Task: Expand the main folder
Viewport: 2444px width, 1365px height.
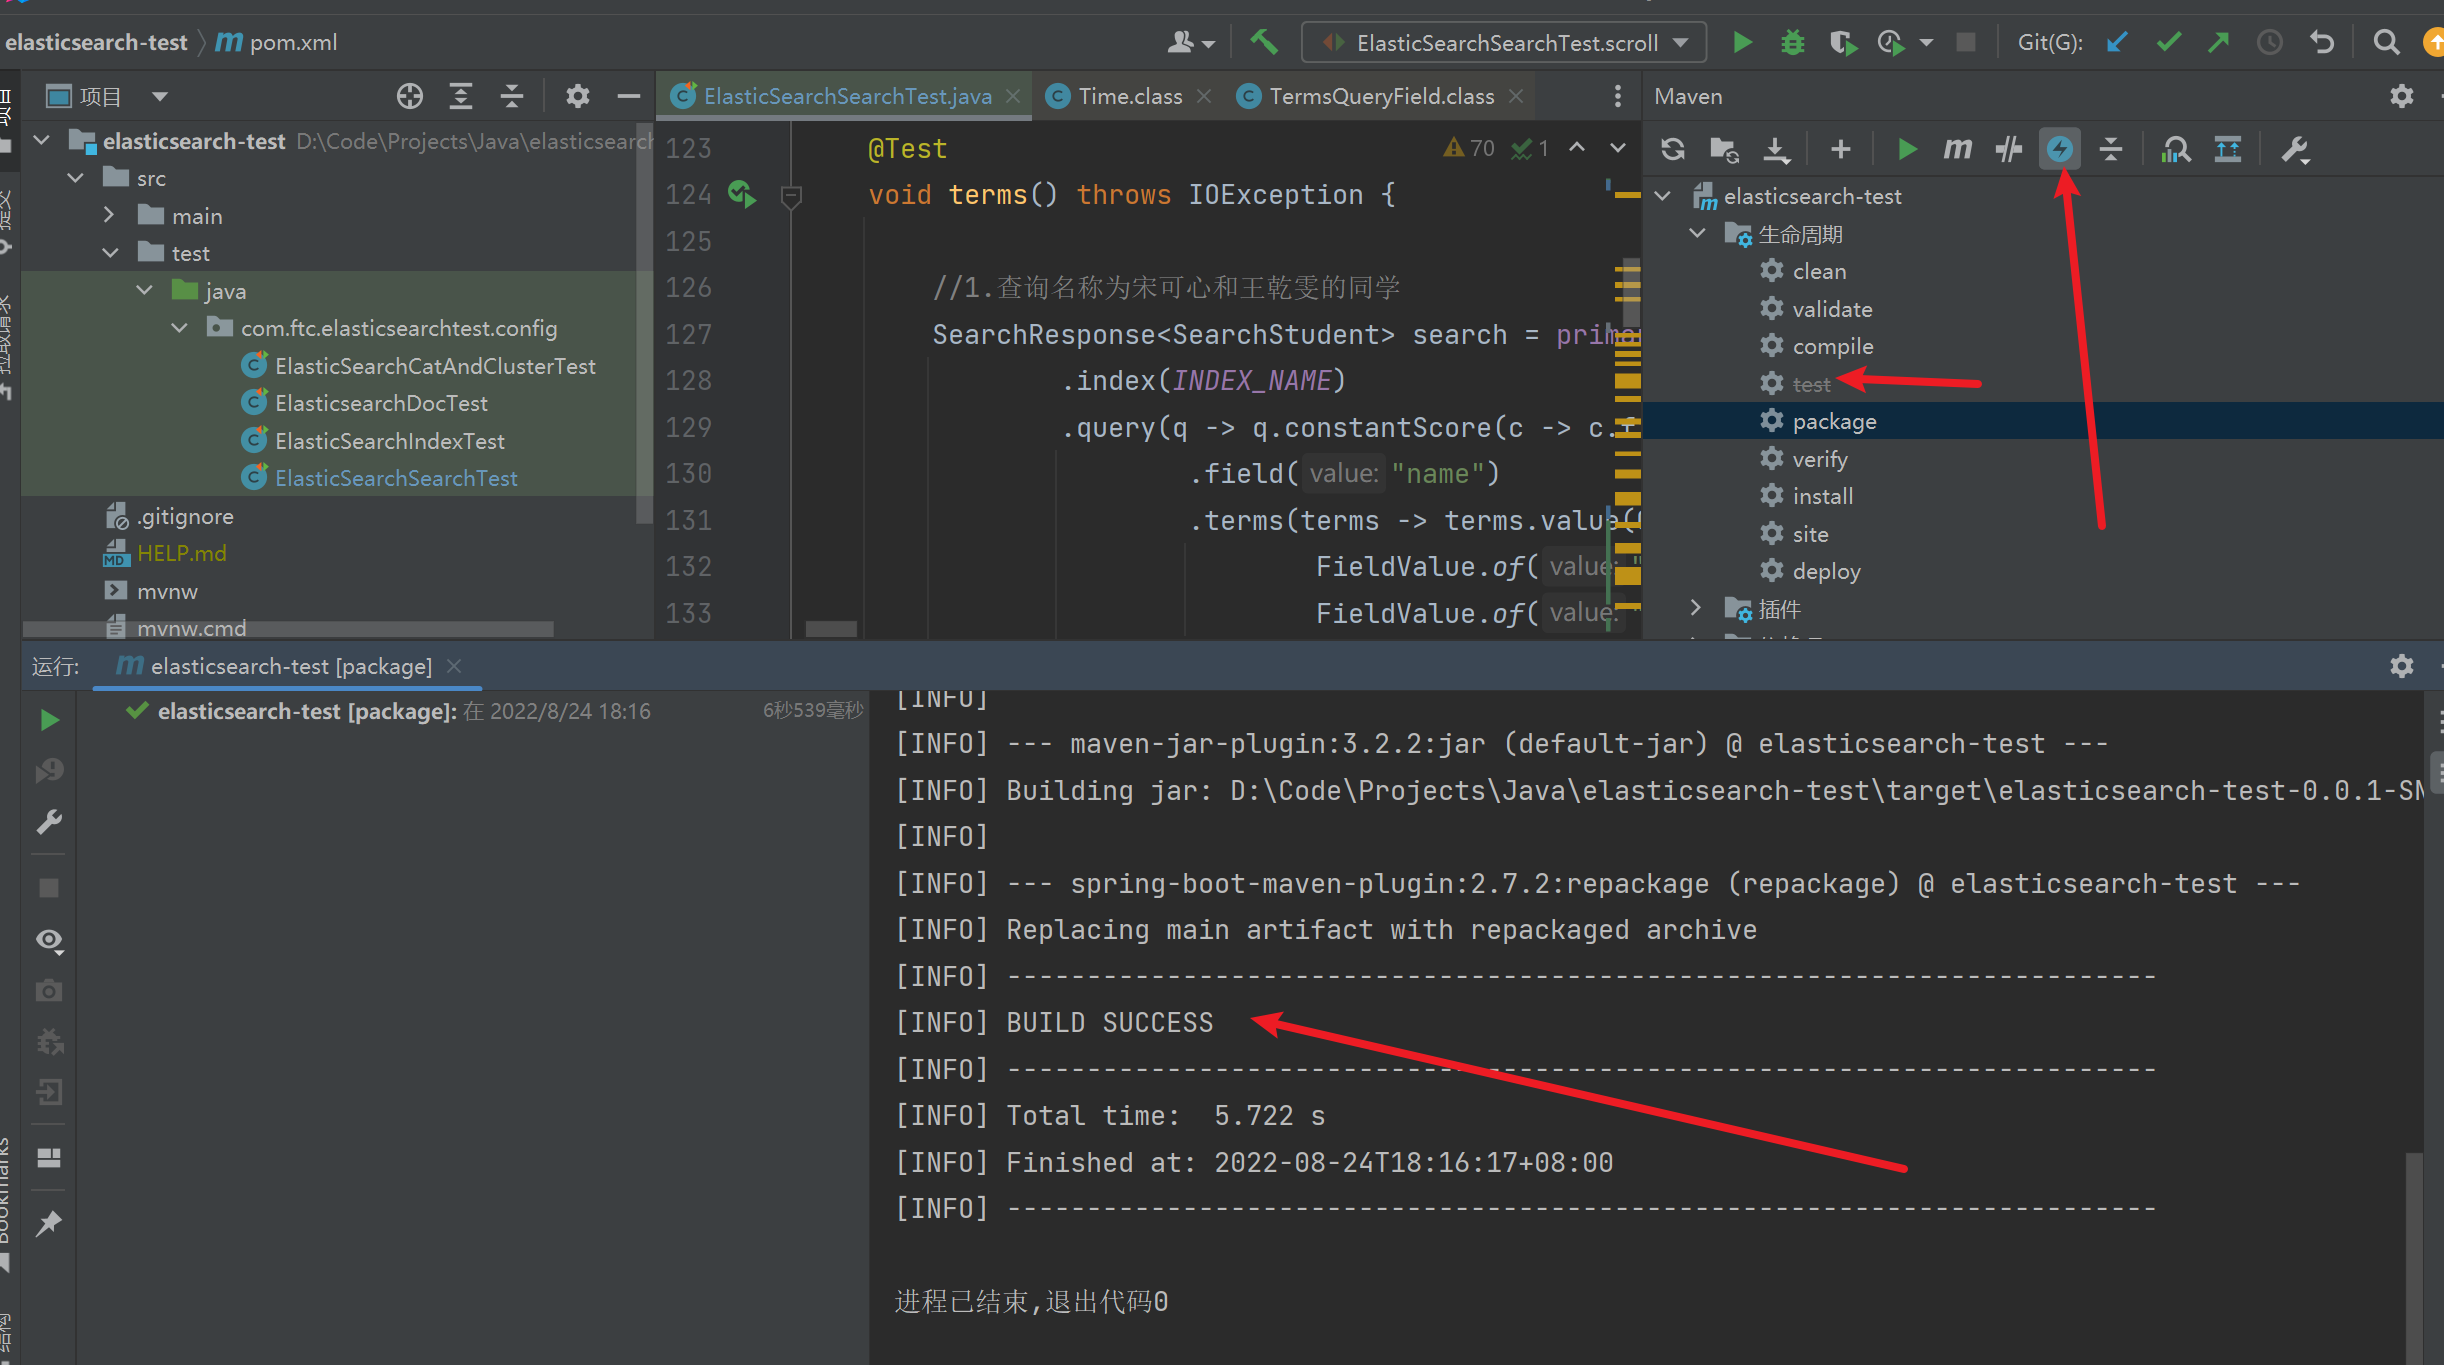Action: 110,215
